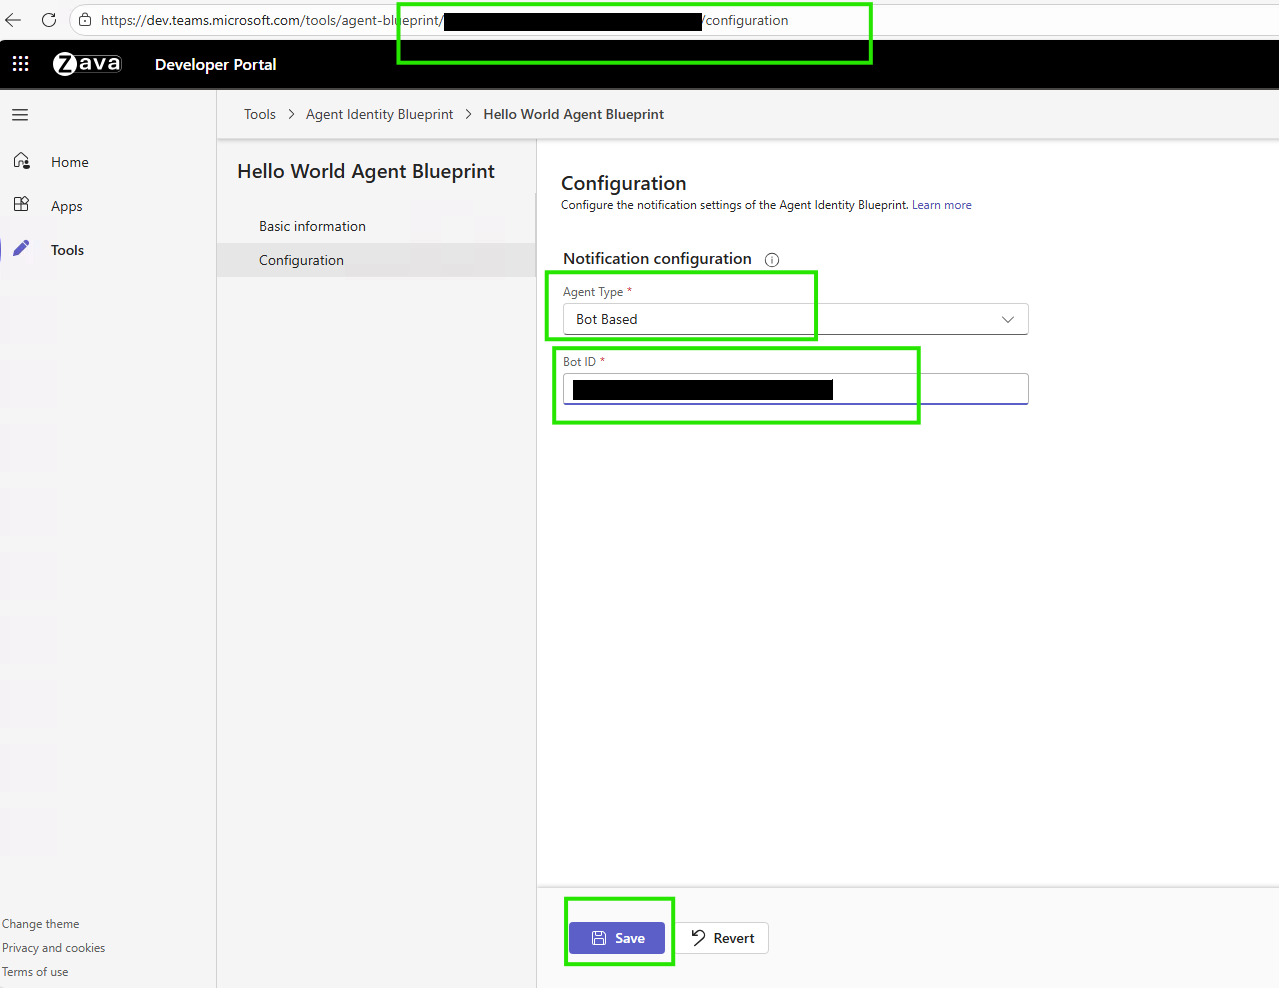Screen dimensions: 1279x988
Task: Click Change theme in the footer
Action: pos(40,923)
